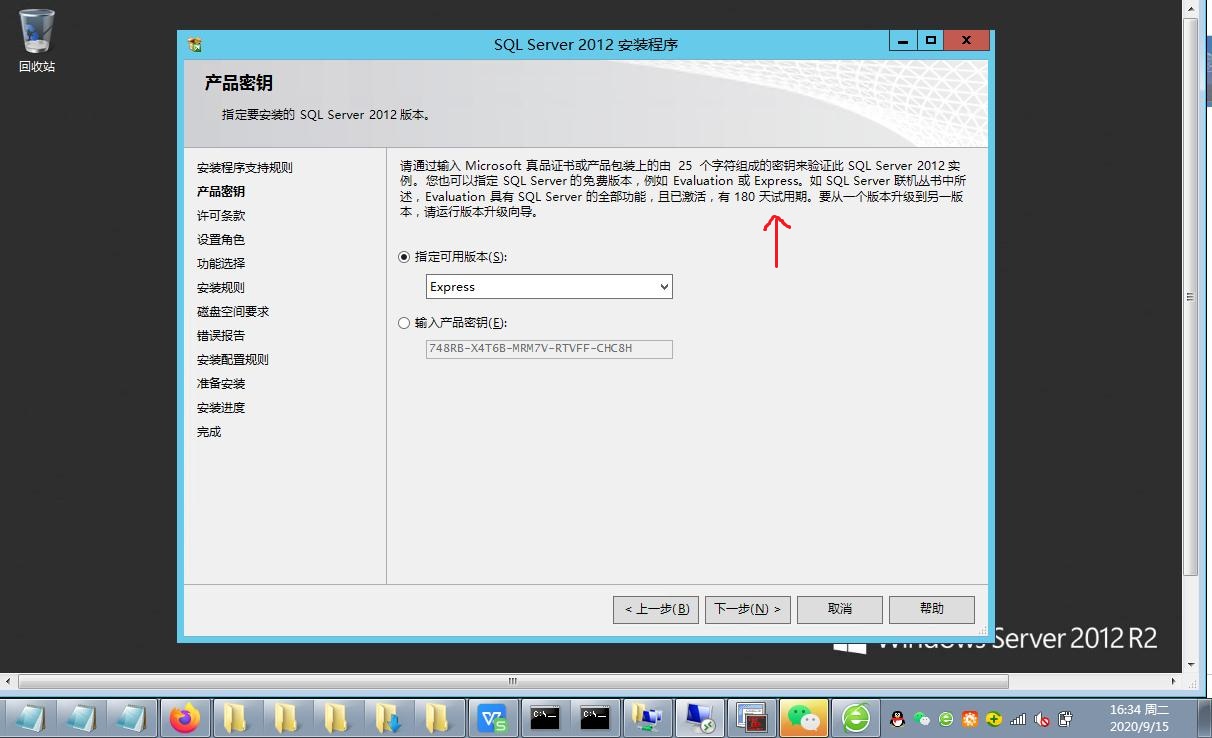Select 安装程序支持规则 in the step list
The width and height of the screenshot is (1212, 738).
click(245, 168)
